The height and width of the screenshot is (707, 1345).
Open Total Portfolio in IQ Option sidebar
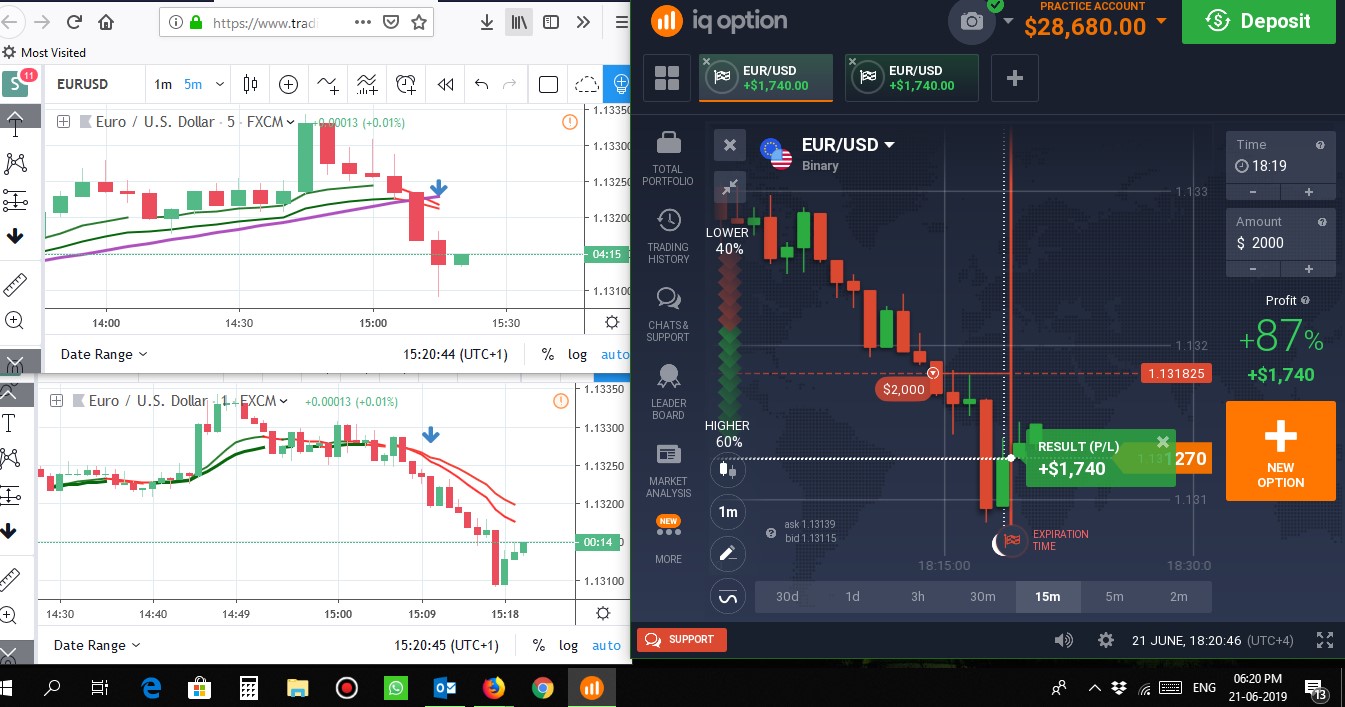668,158
